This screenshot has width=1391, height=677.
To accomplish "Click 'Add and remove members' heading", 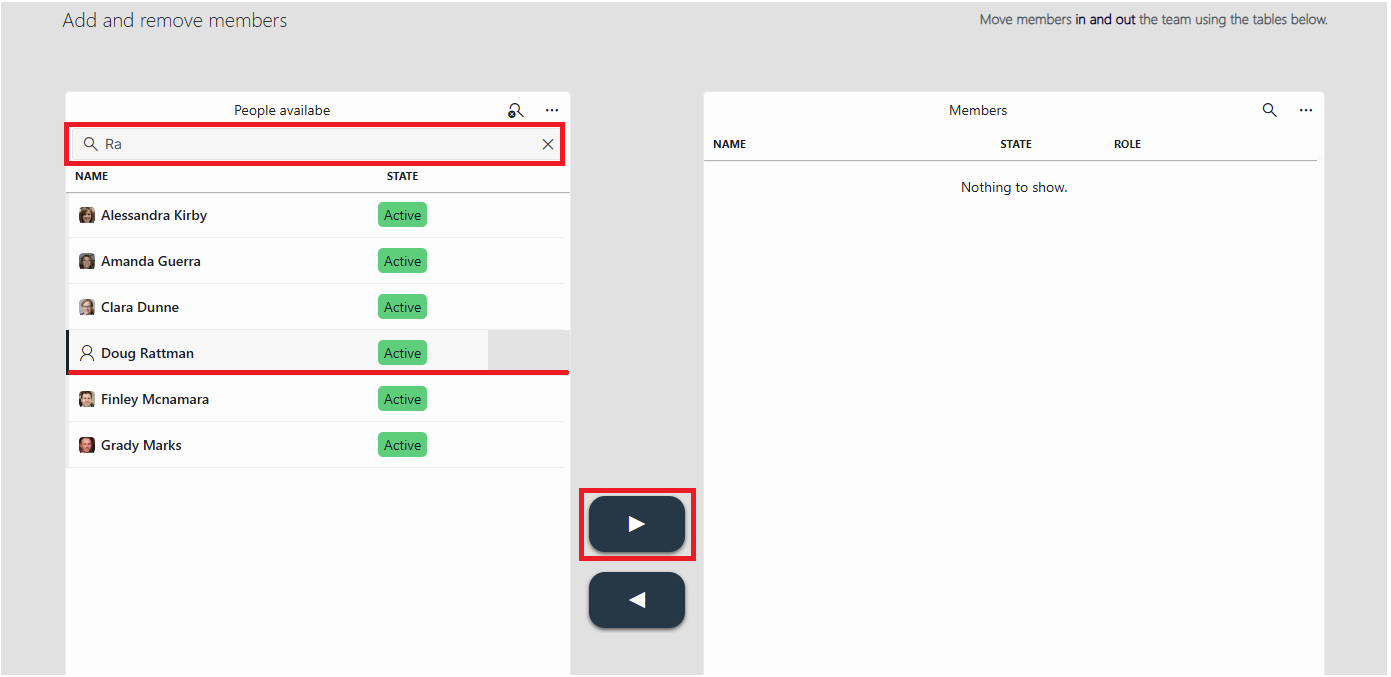I will pos(175,20).
